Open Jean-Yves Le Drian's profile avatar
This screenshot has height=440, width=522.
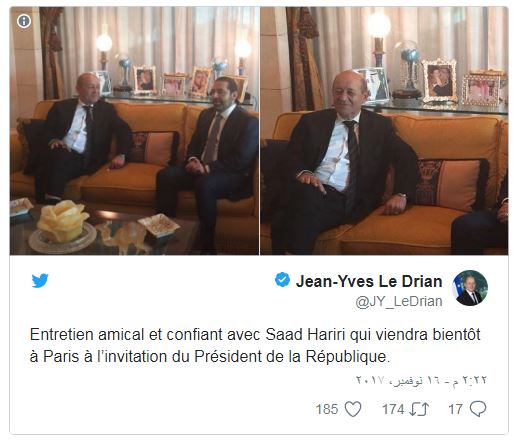470,288
